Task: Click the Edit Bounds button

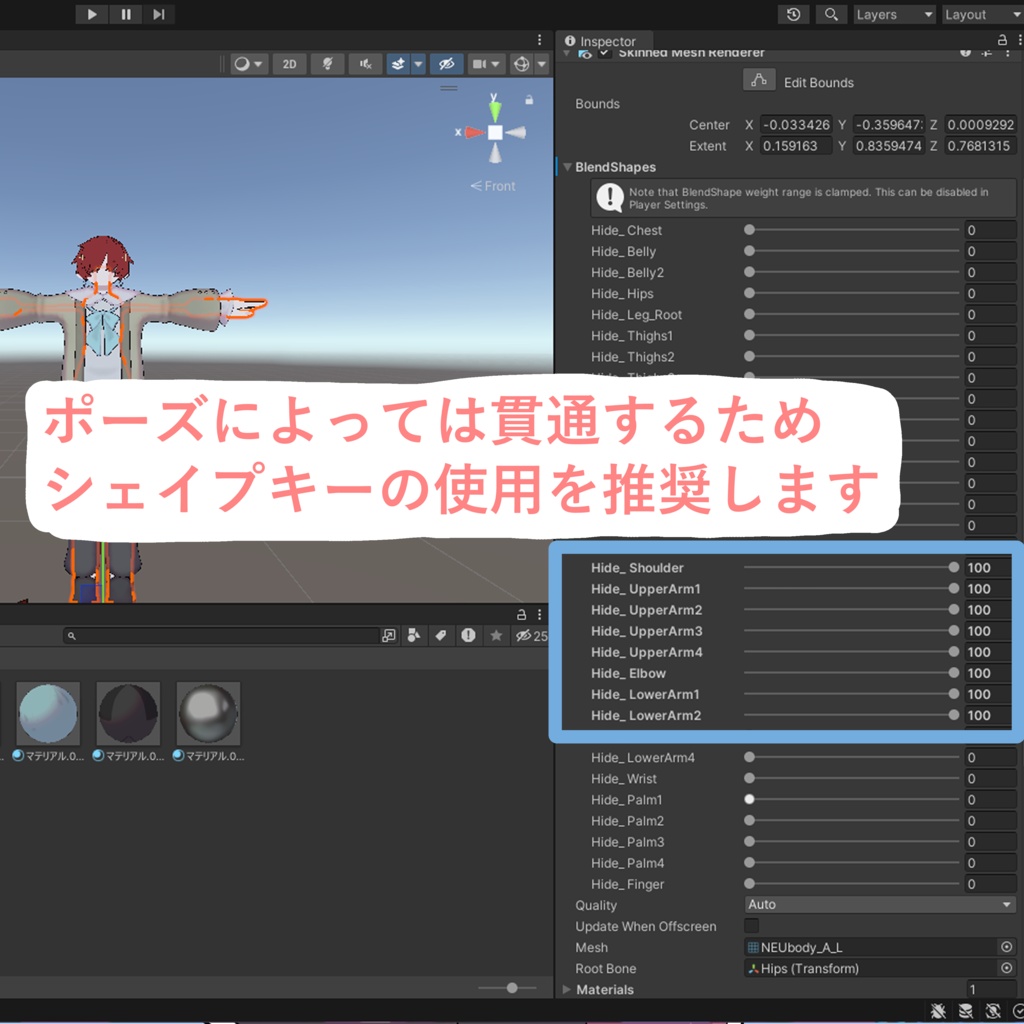Action: click(x=759, y=81)
